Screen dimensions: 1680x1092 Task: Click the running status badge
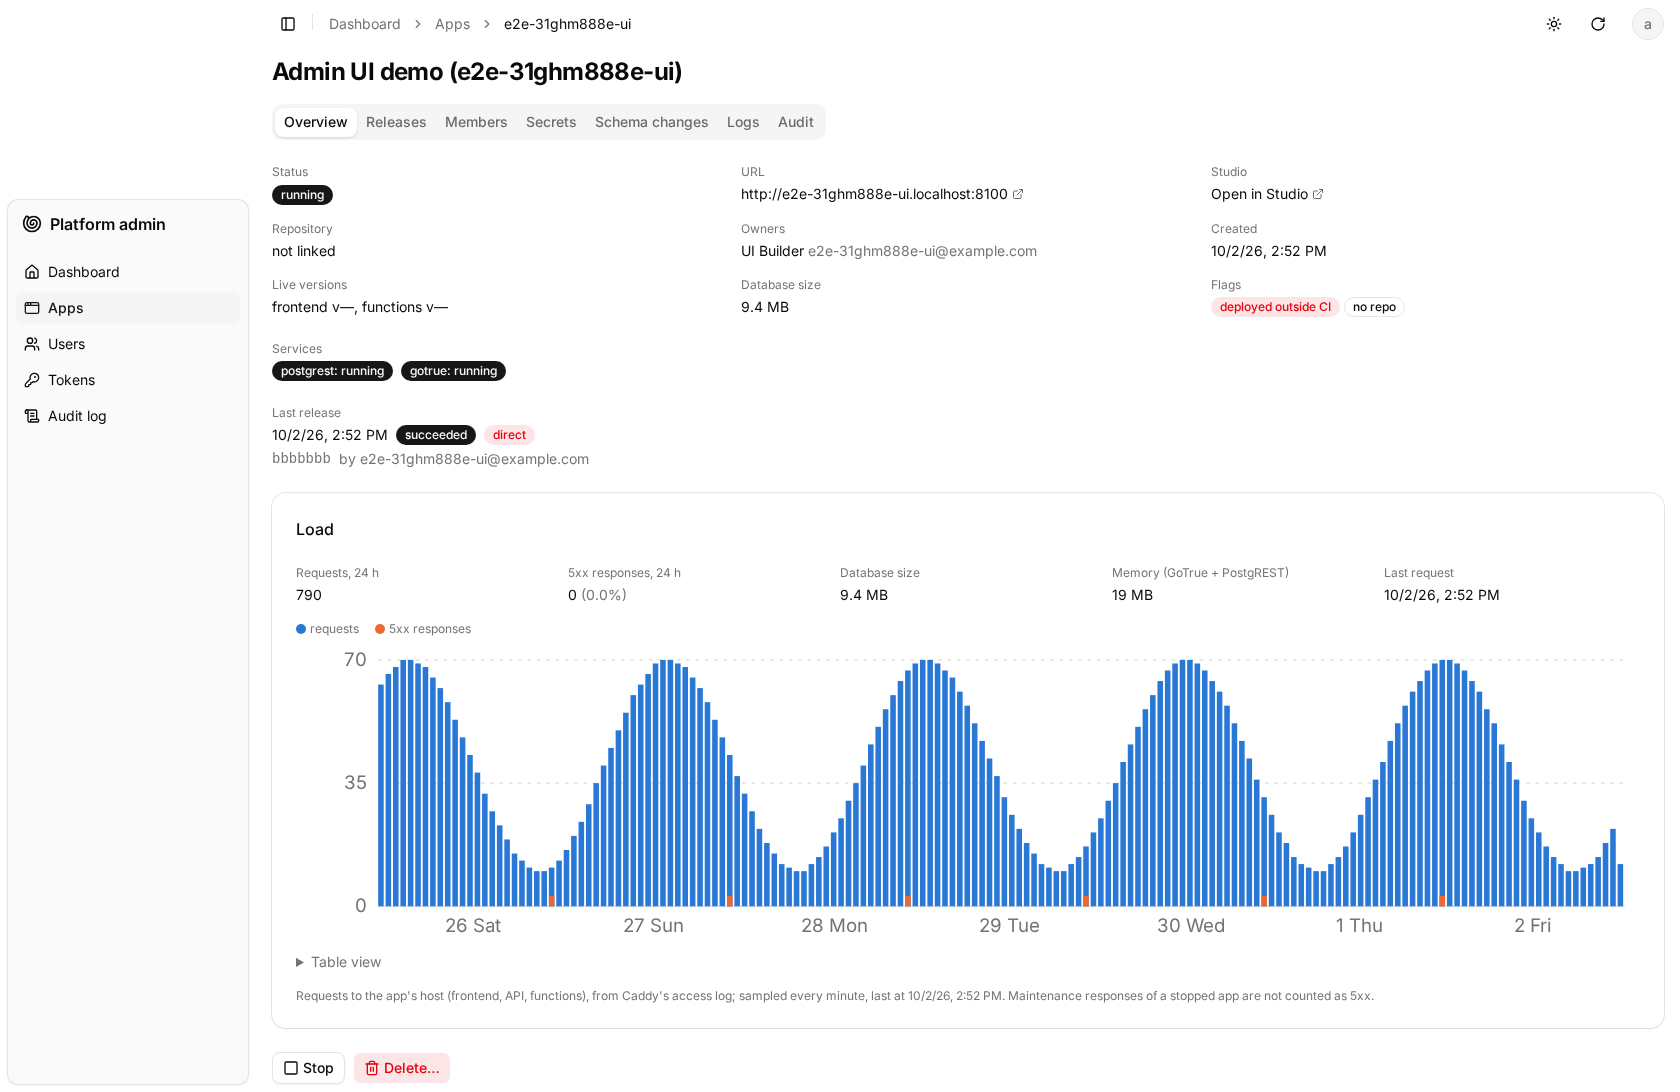(x=302, y=195)
